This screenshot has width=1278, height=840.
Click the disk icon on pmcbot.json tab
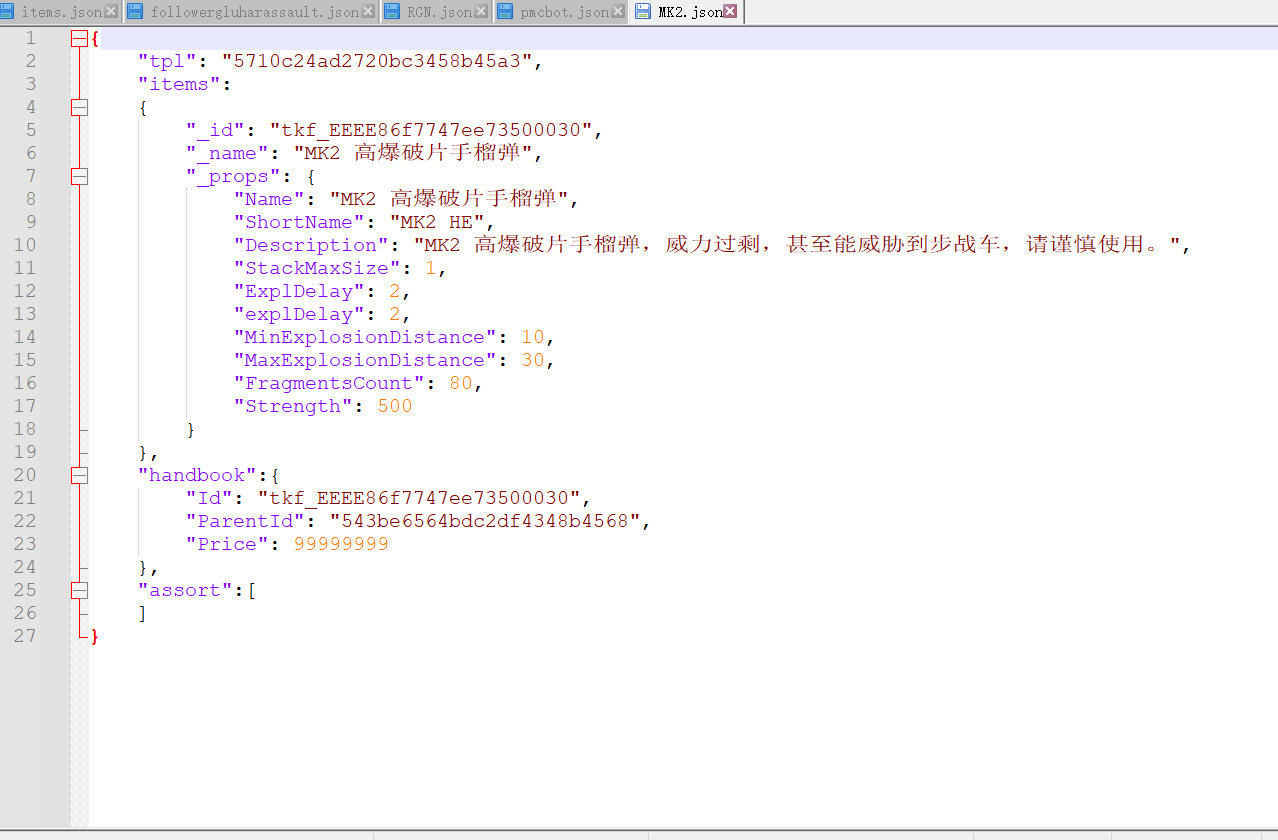pos(505,12)
